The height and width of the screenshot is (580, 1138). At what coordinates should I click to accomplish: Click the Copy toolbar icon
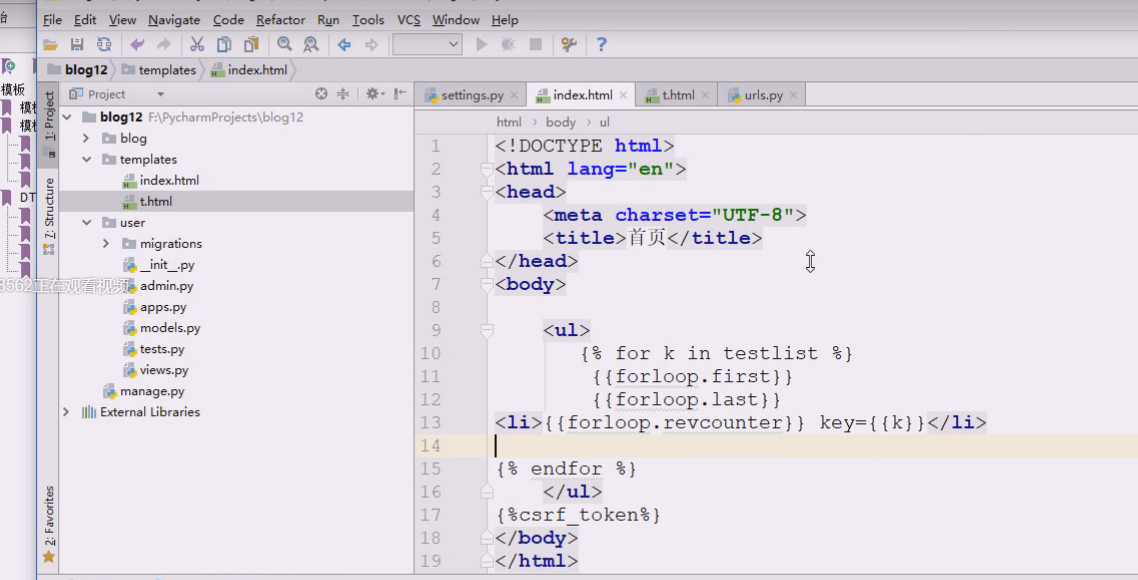pyautogui.click(x=224, y=45)
